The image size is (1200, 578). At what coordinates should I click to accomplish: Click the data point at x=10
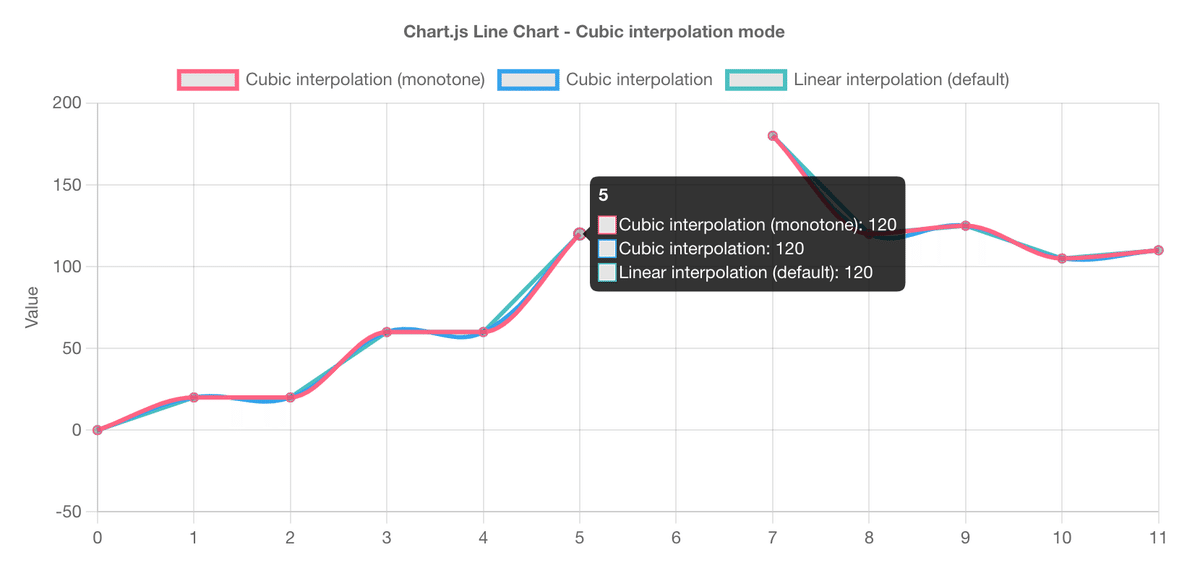[1062, 258]
